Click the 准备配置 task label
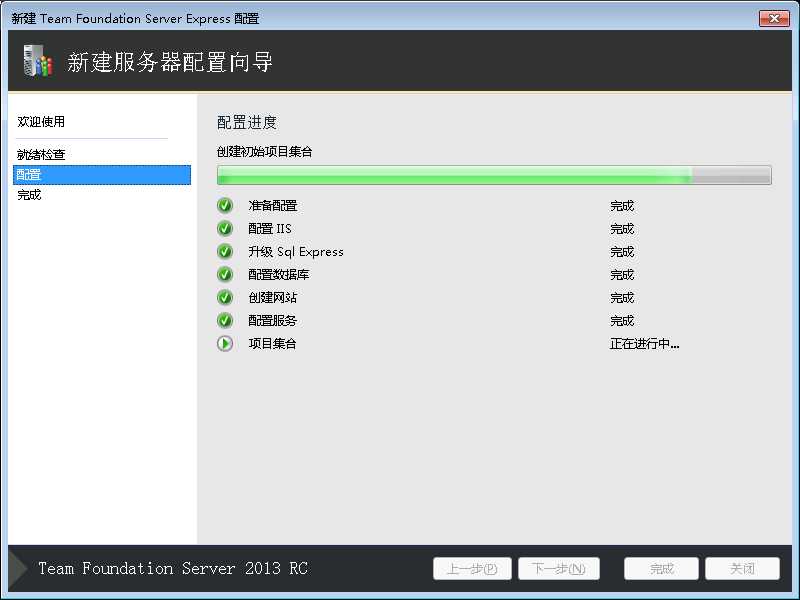 [x=272, y=206]
